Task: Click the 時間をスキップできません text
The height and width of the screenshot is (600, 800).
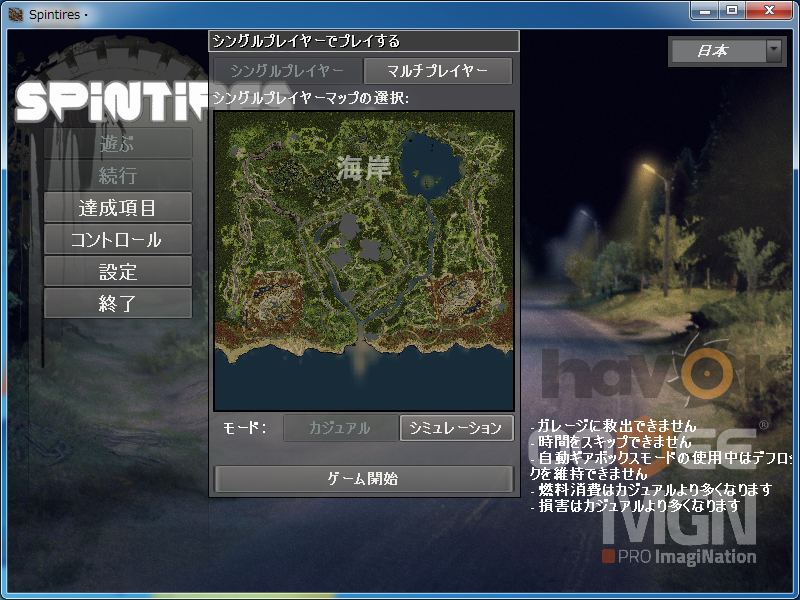Action: (x=611, y=441)
